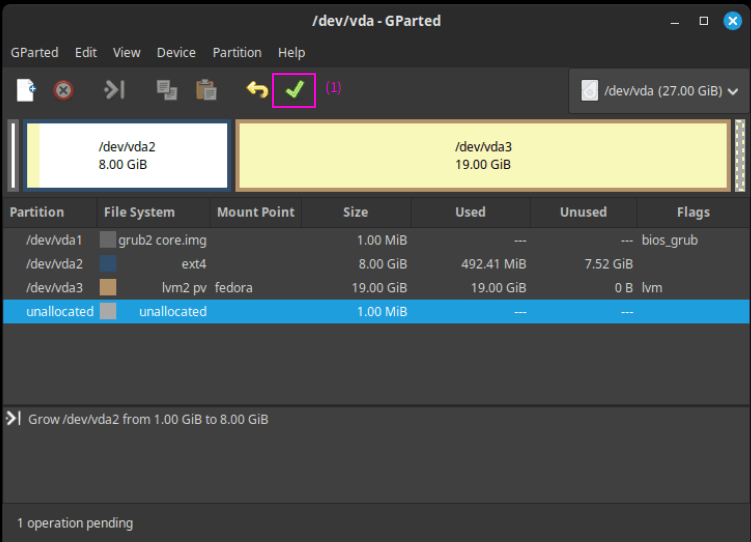Image resolution: width=751 pixels, height=542 pixels.
Task: Select pending Grow /dev/vda2 operation entry
Action: (x=148, y=419)
